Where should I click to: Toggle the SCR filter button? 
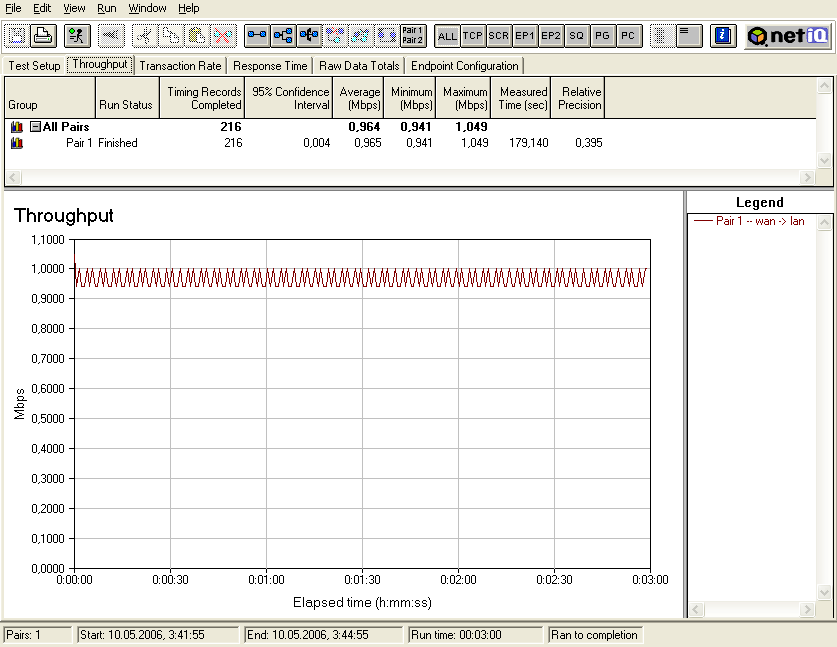[498, 36]
